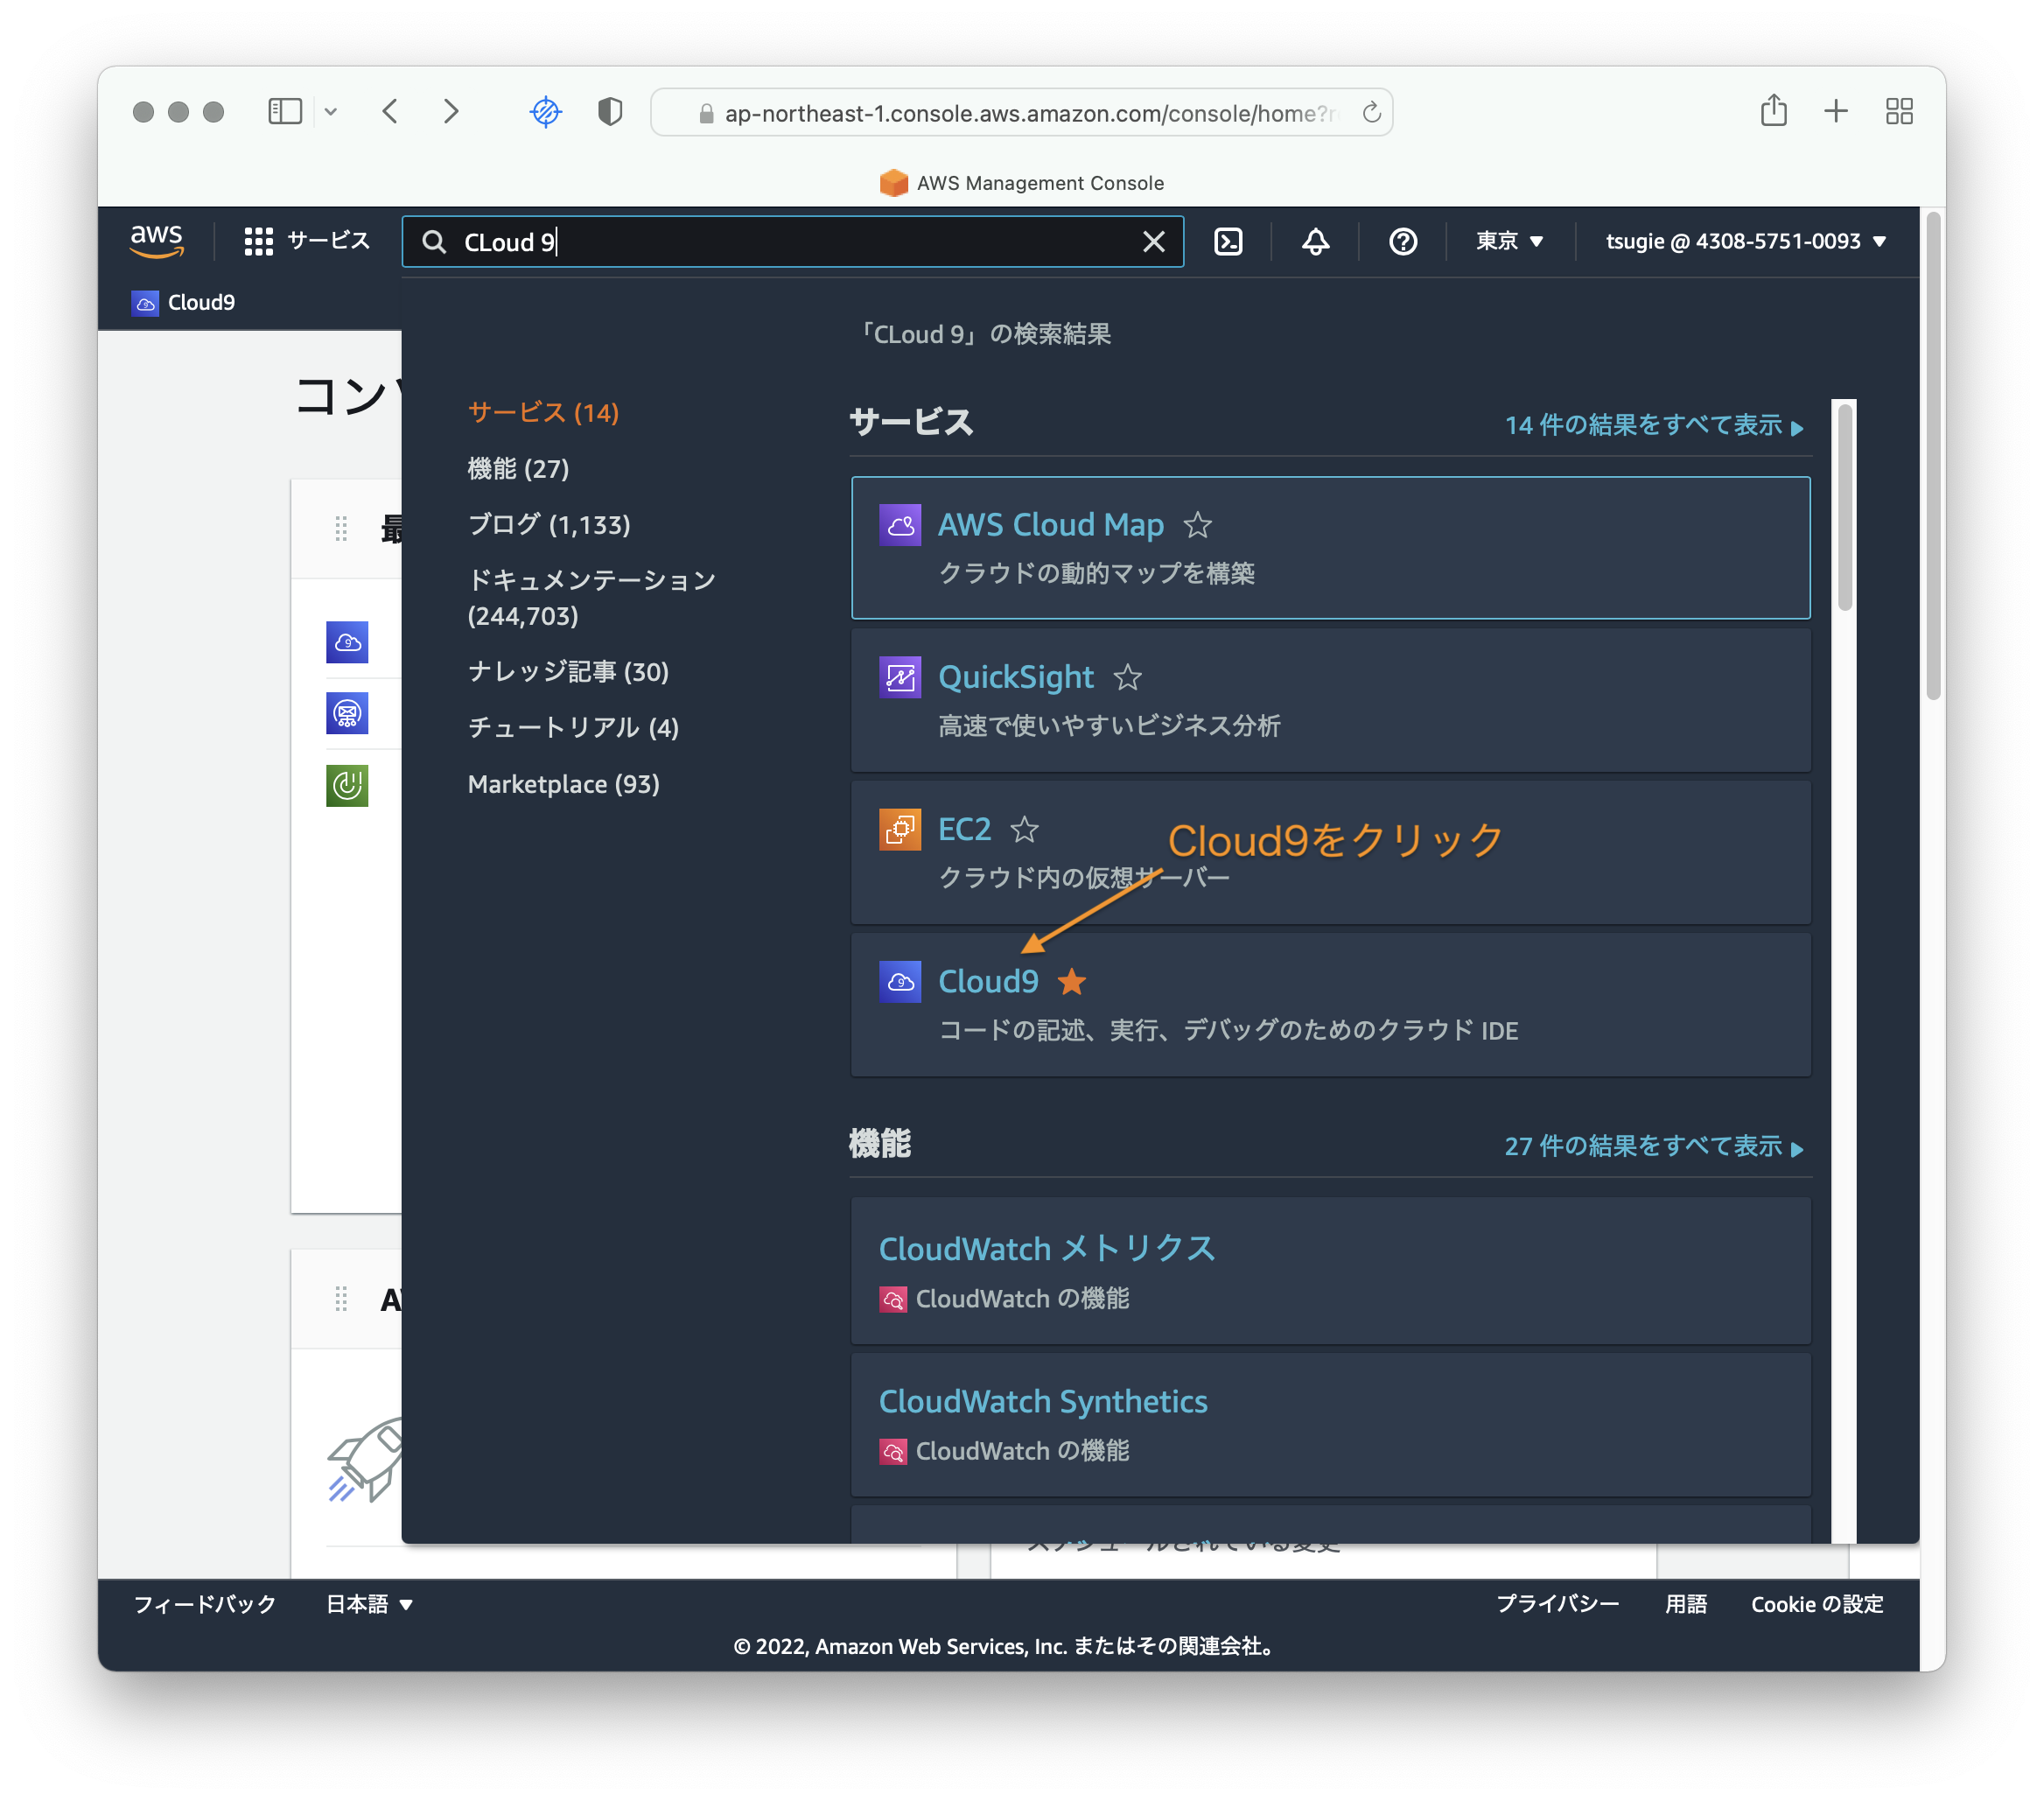2044x1801 pixels.
Task: Clear the search box with the X
Action: pyautogui.click(x=1154, y=241)
